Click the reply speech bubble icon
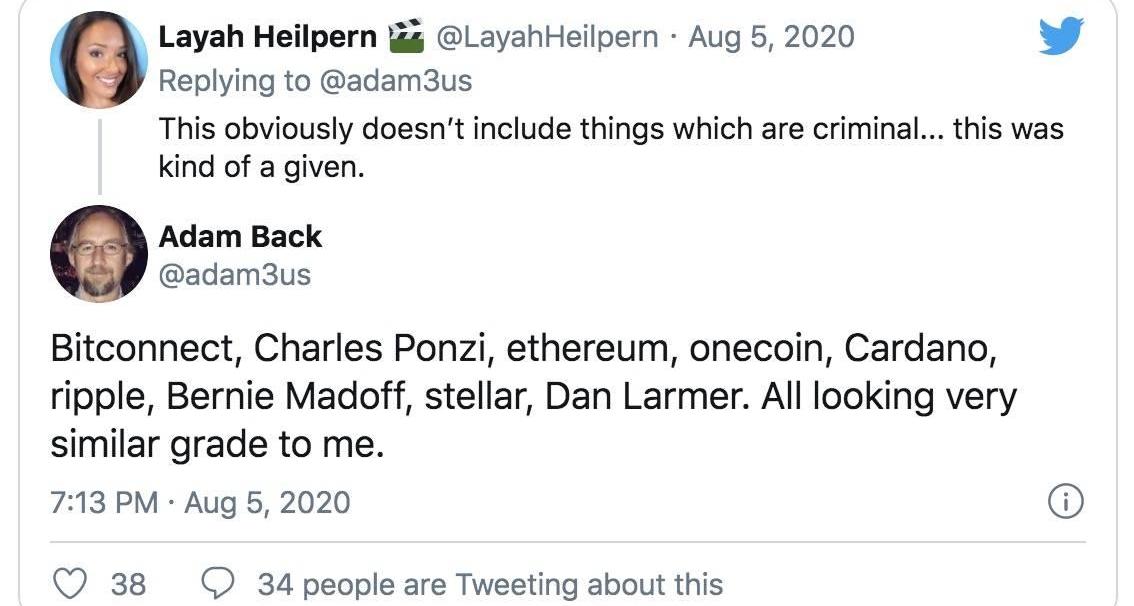1134x606 pixels. point(217,583)
